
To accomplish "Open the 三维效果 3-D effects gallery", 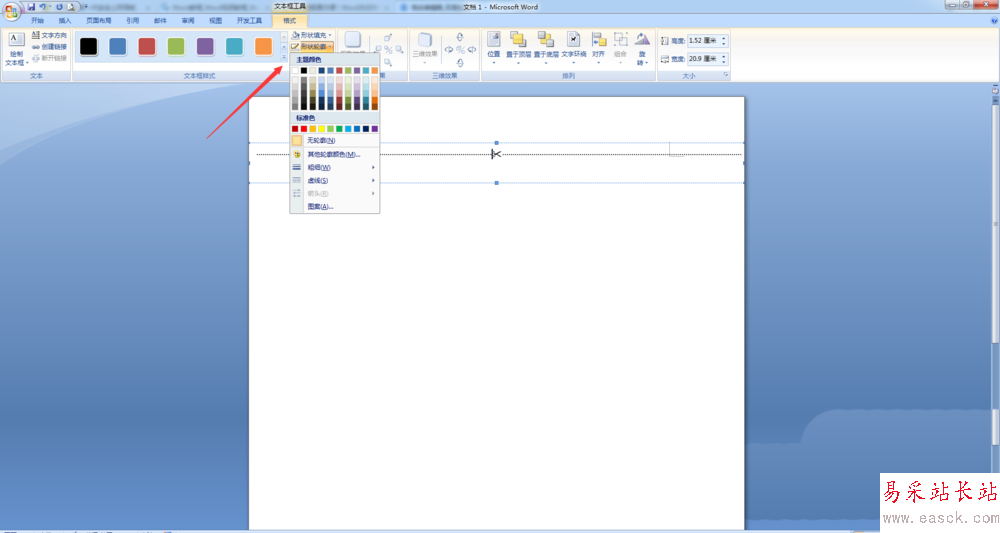I will point(425,48).
